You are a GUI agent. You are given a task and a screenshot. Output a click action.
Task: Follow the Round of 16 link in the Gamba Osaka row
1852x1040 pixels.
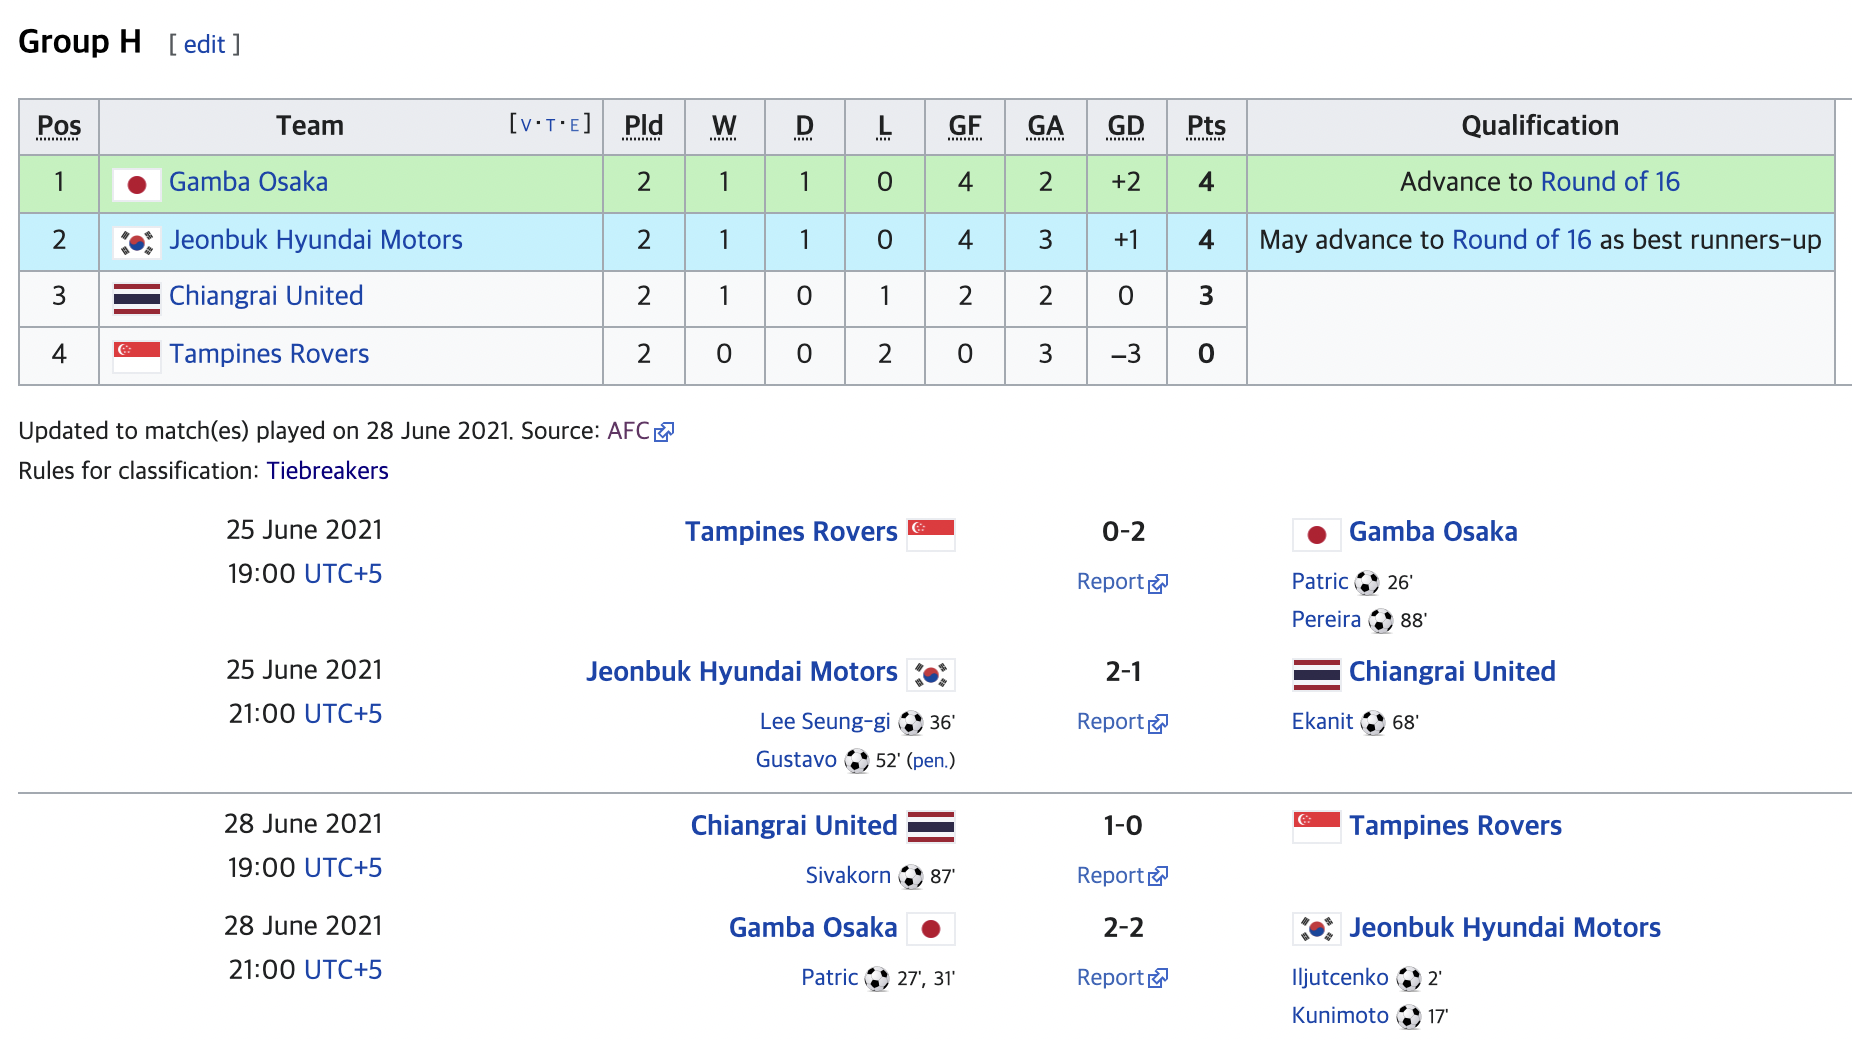pos(1610,182)
